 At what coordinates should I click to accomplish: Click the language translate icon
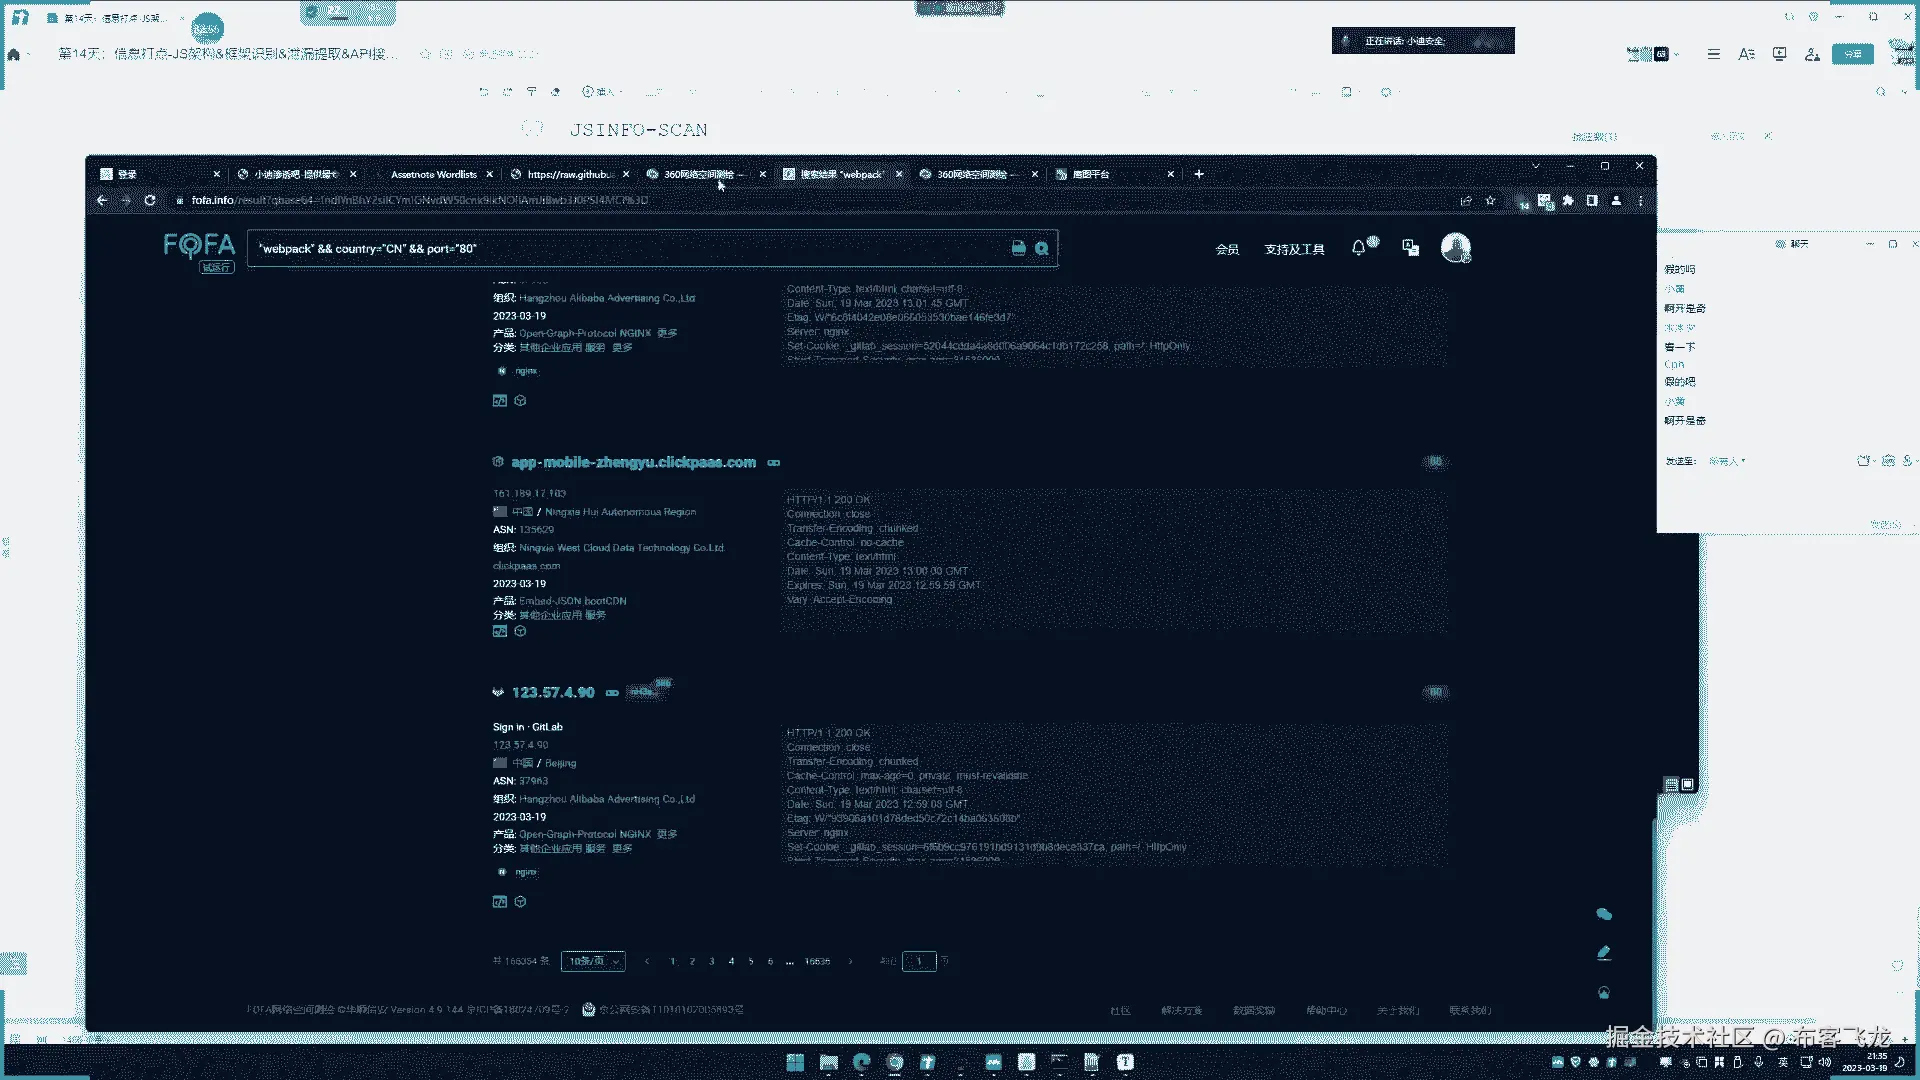1410,248
